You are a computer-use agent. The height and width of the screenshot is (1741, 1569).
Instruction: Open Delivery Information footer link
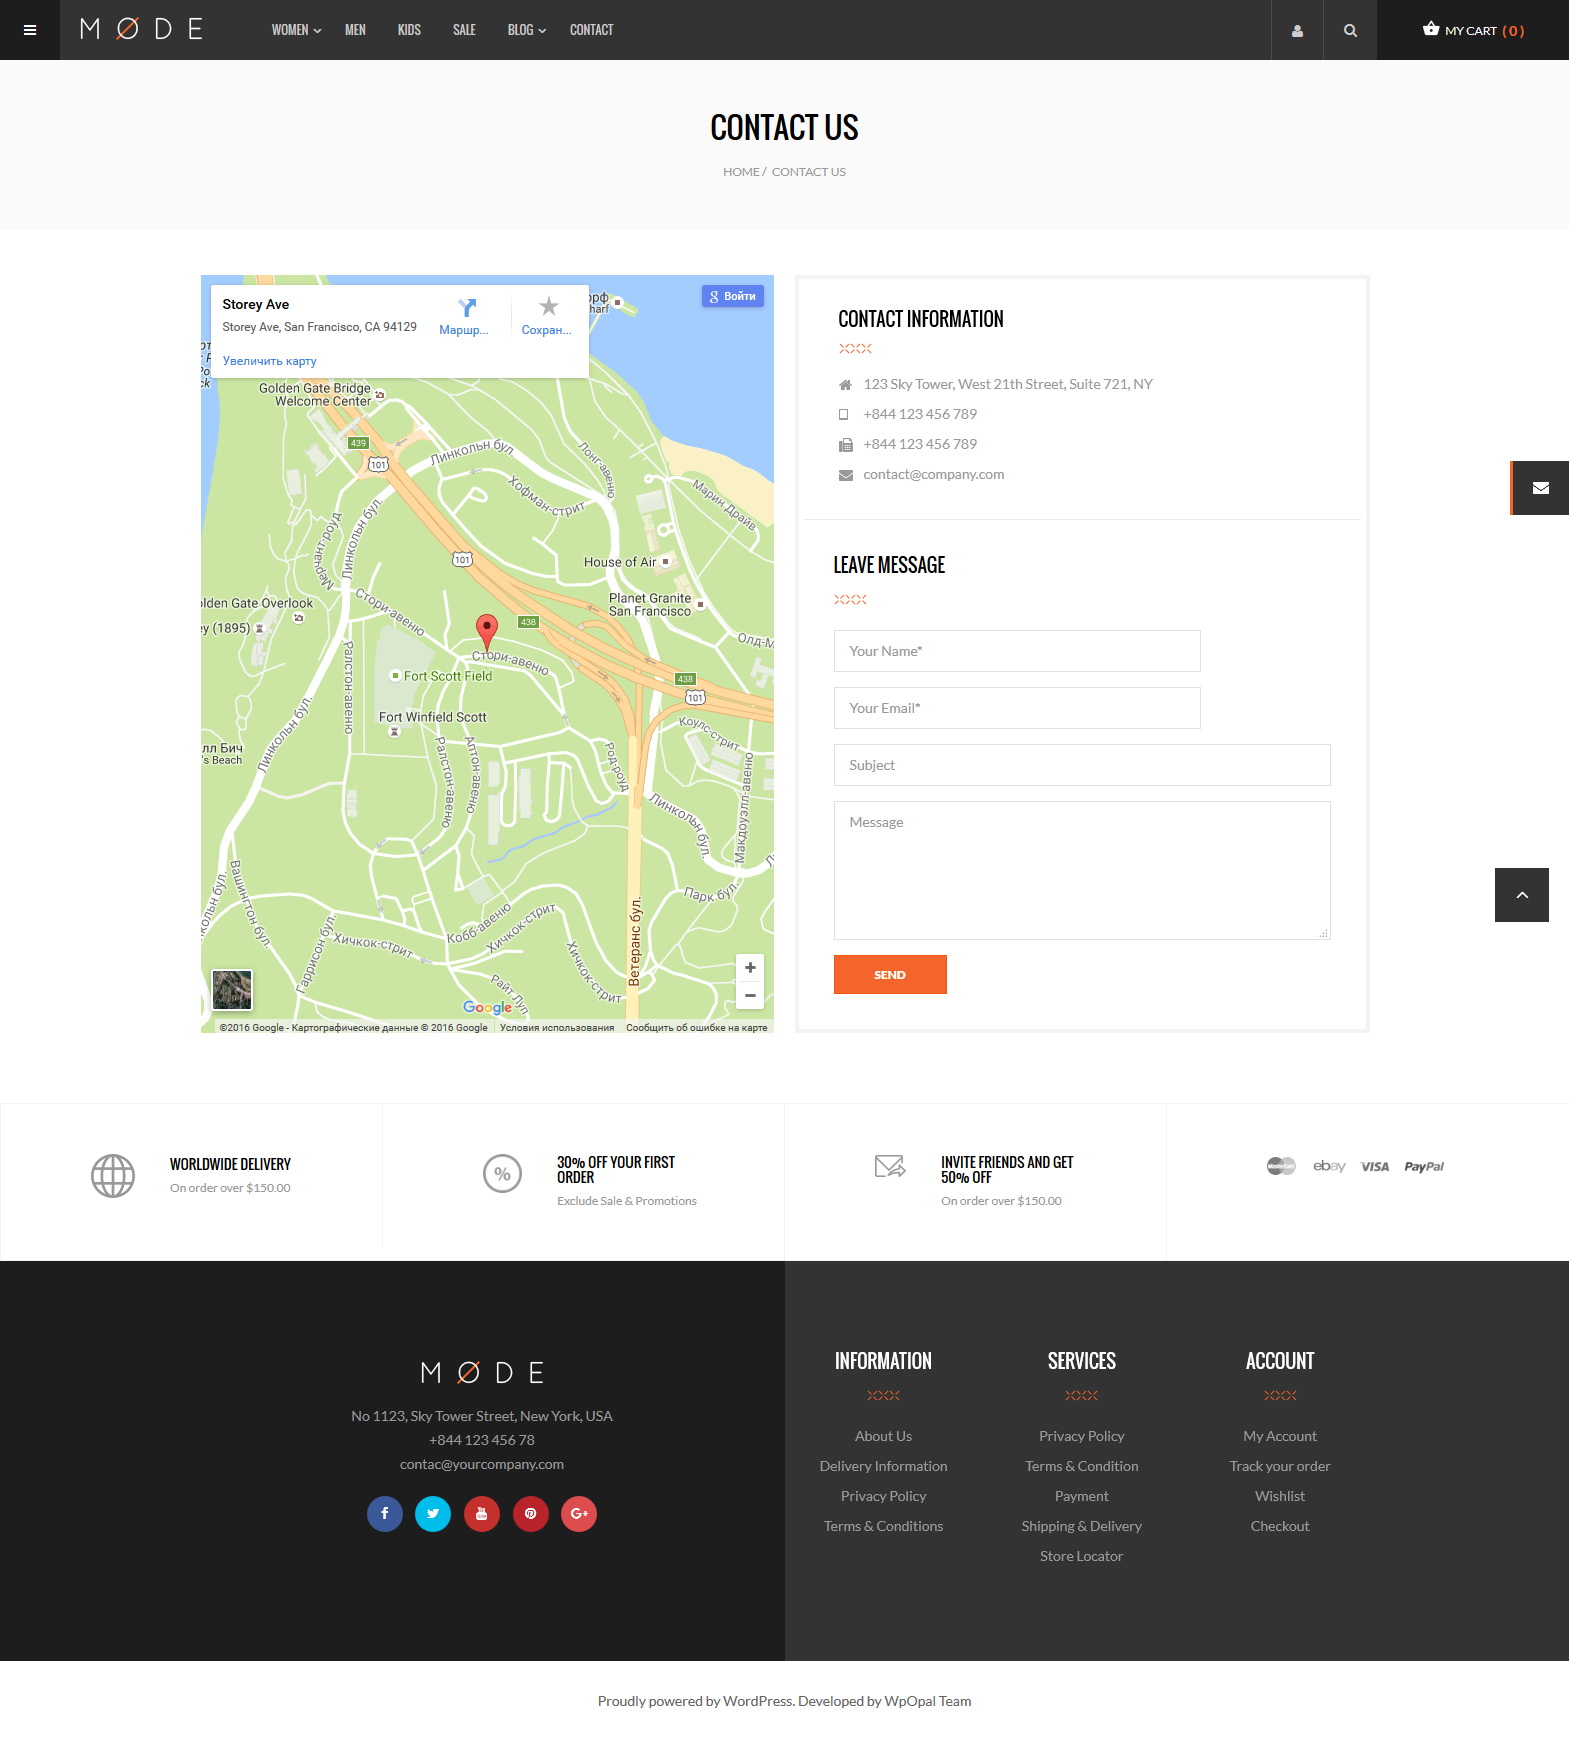pos(883,1466)
